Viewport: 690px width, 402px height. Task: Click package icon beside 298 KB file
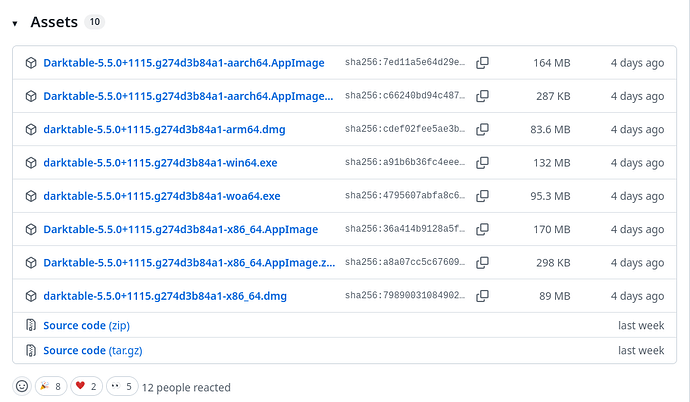(31, 263)
